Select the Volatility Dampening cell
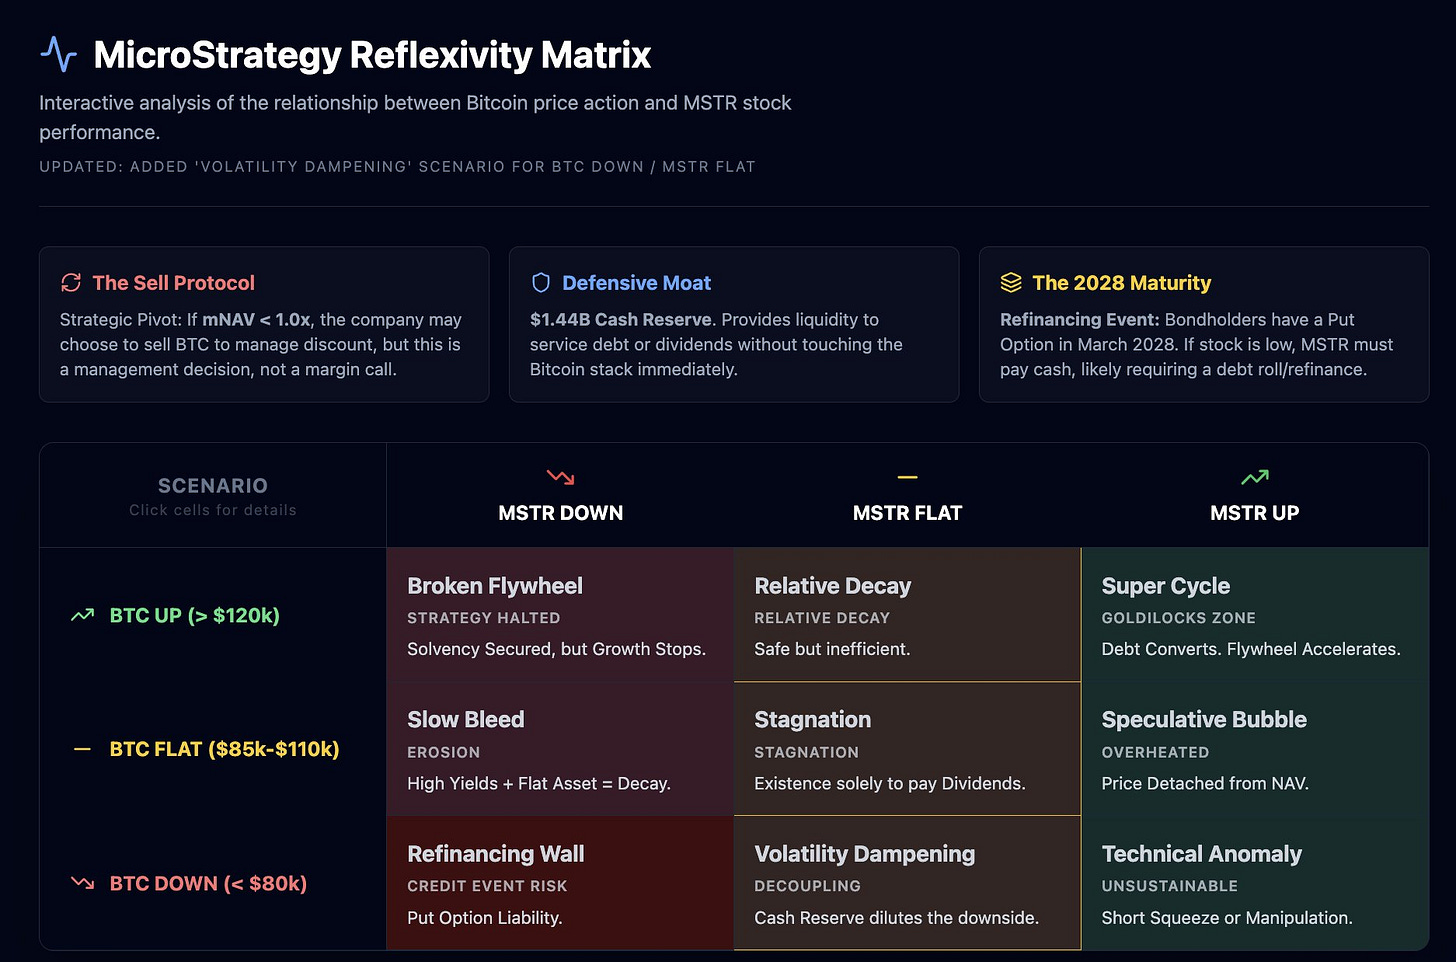This screenshot has width=1456, height=962. pos(907,883)
